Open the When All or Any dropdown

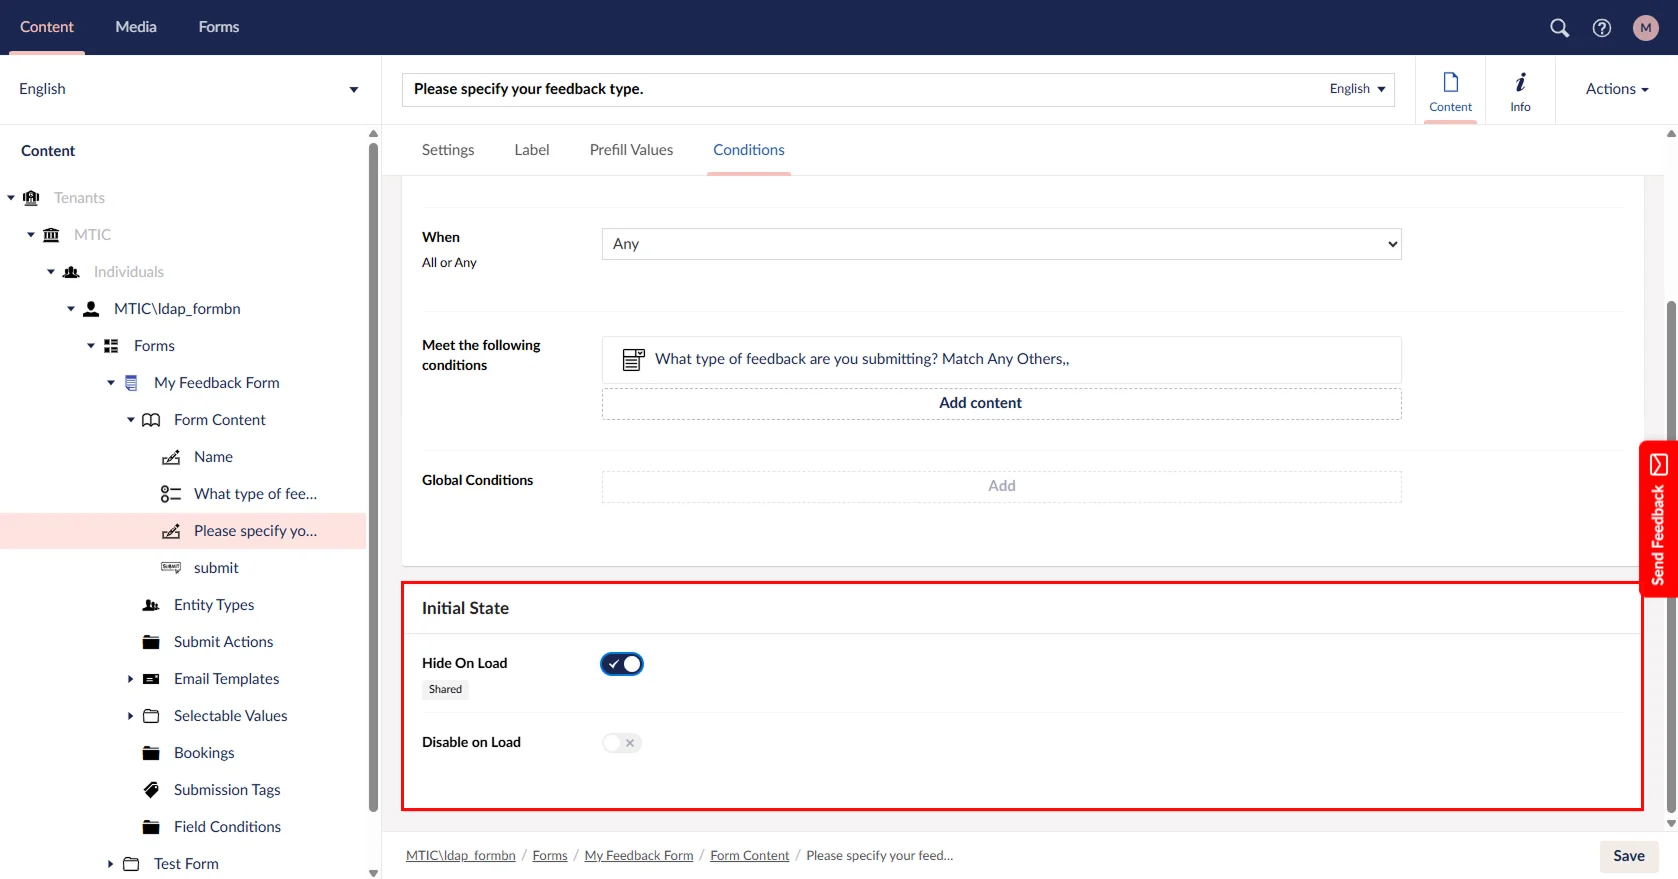coord(1001,244)
